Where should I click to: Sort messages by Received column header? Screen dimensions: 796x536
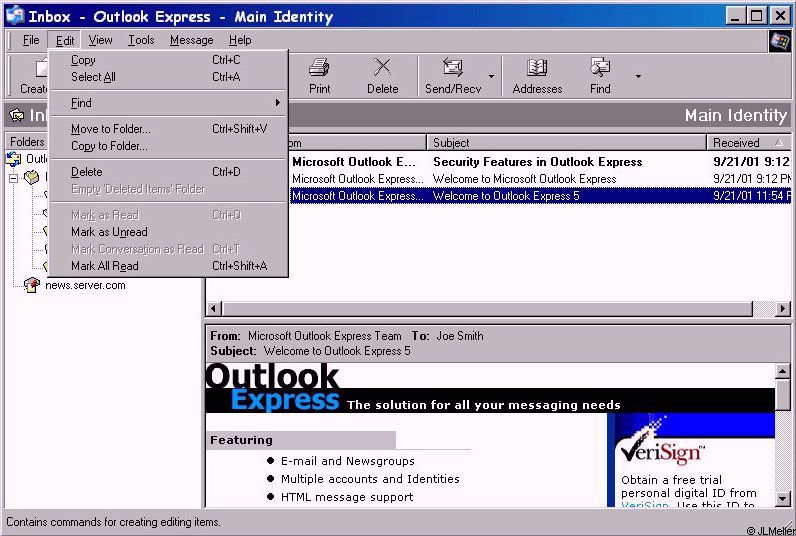coord(749,143)
